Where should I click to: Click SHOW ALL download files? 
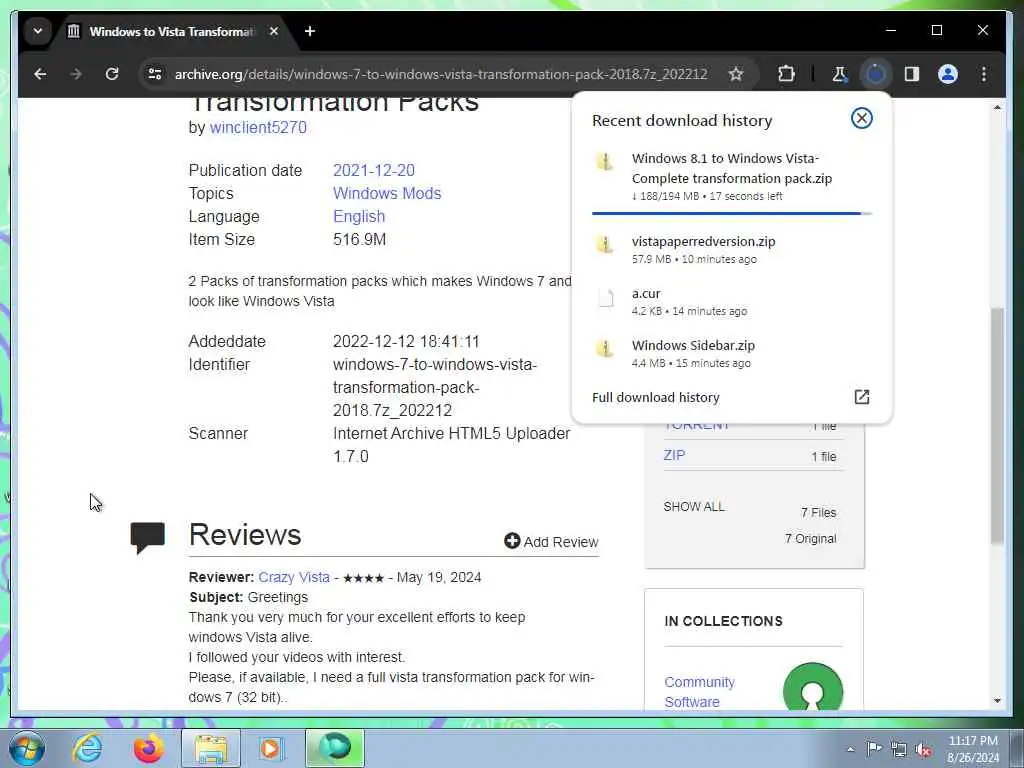tap(694, 507)
